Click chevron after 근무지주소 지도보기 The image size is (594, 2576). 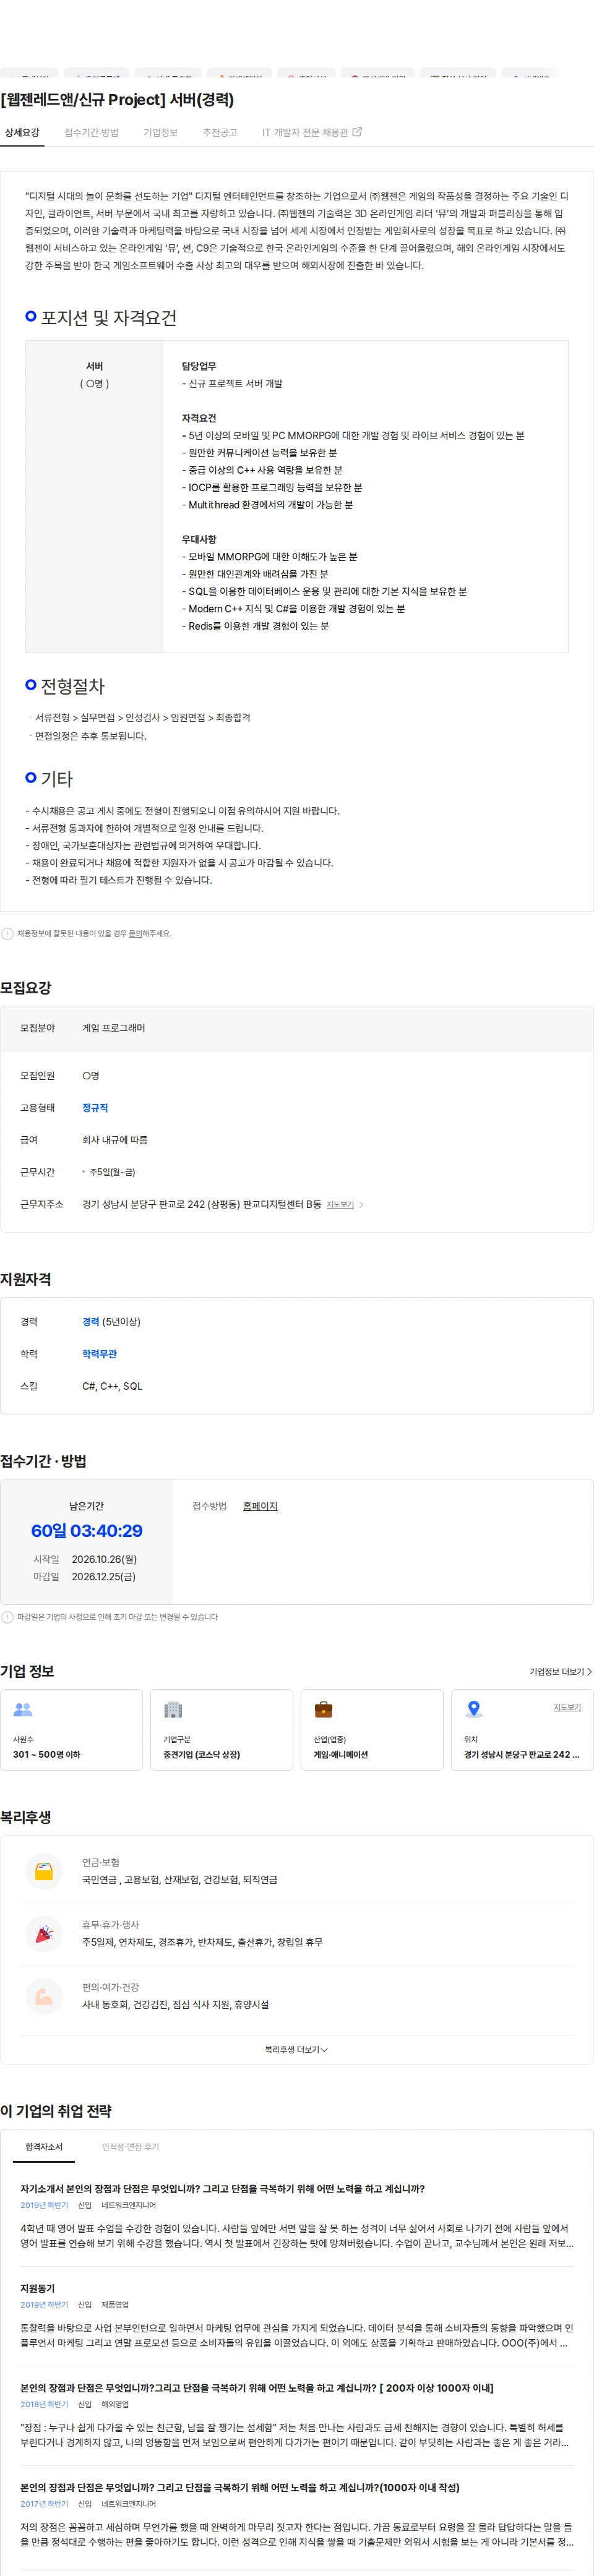pos(361,1204)
